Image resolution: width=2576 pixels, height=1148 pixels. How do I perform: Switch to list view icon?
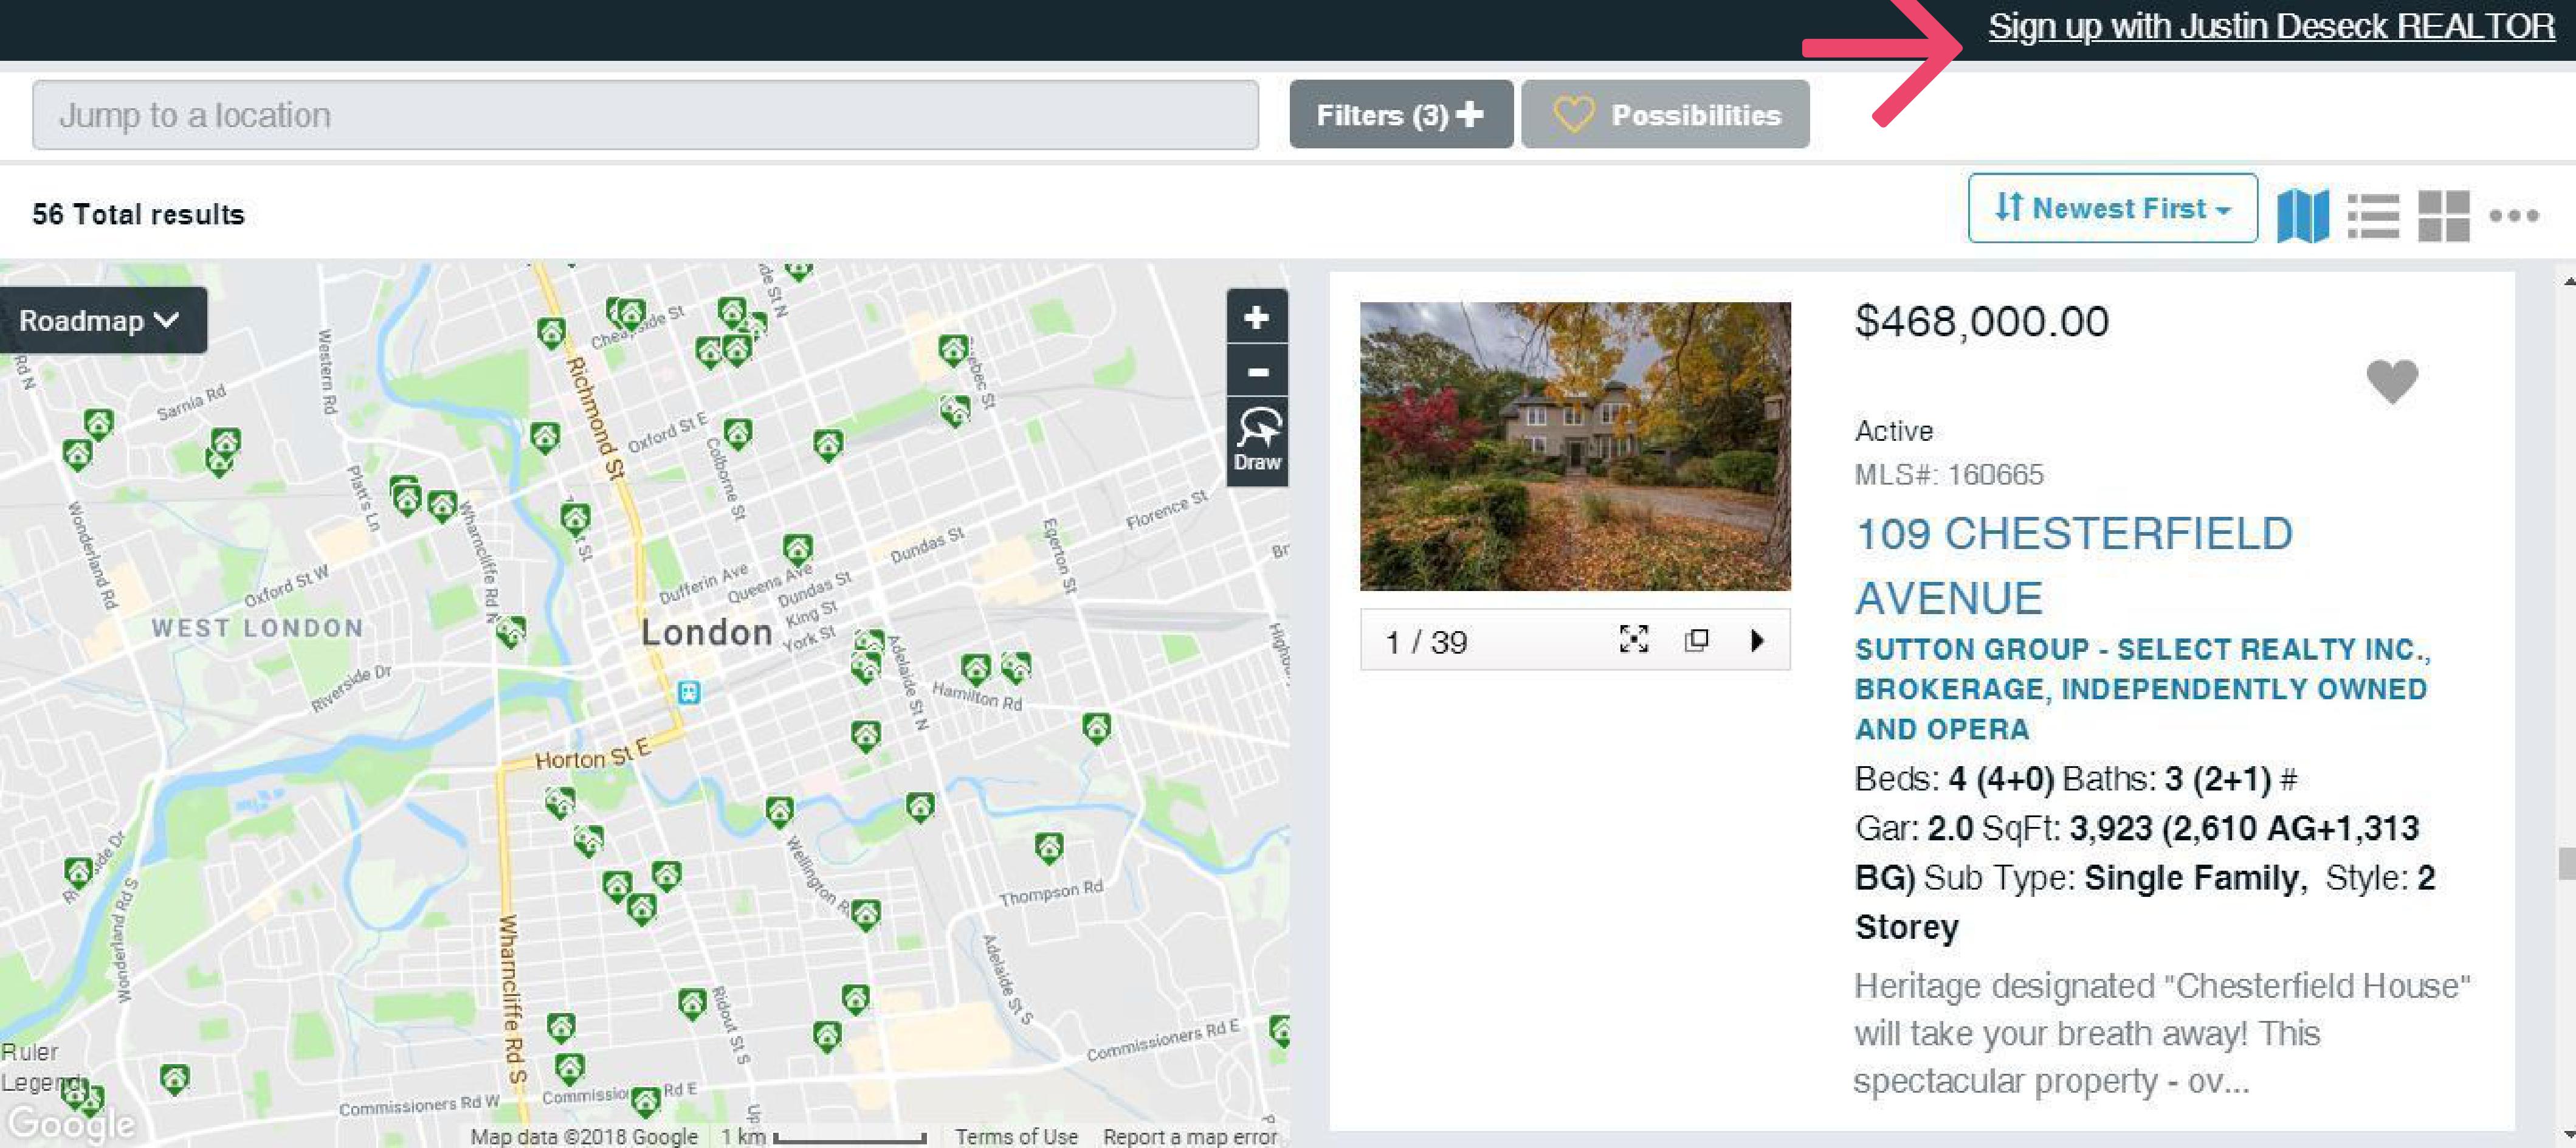2373,215
